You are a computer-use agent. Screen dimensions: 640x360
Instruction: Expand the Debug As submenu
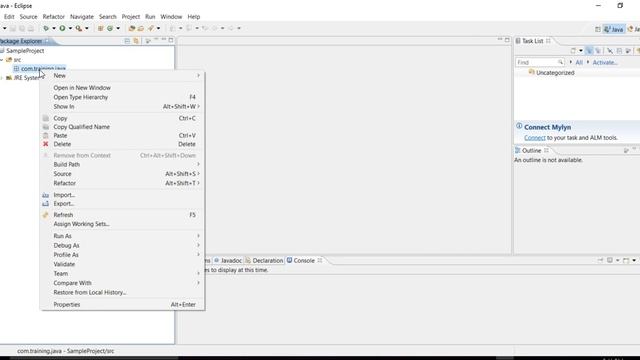tap(122, 245)
